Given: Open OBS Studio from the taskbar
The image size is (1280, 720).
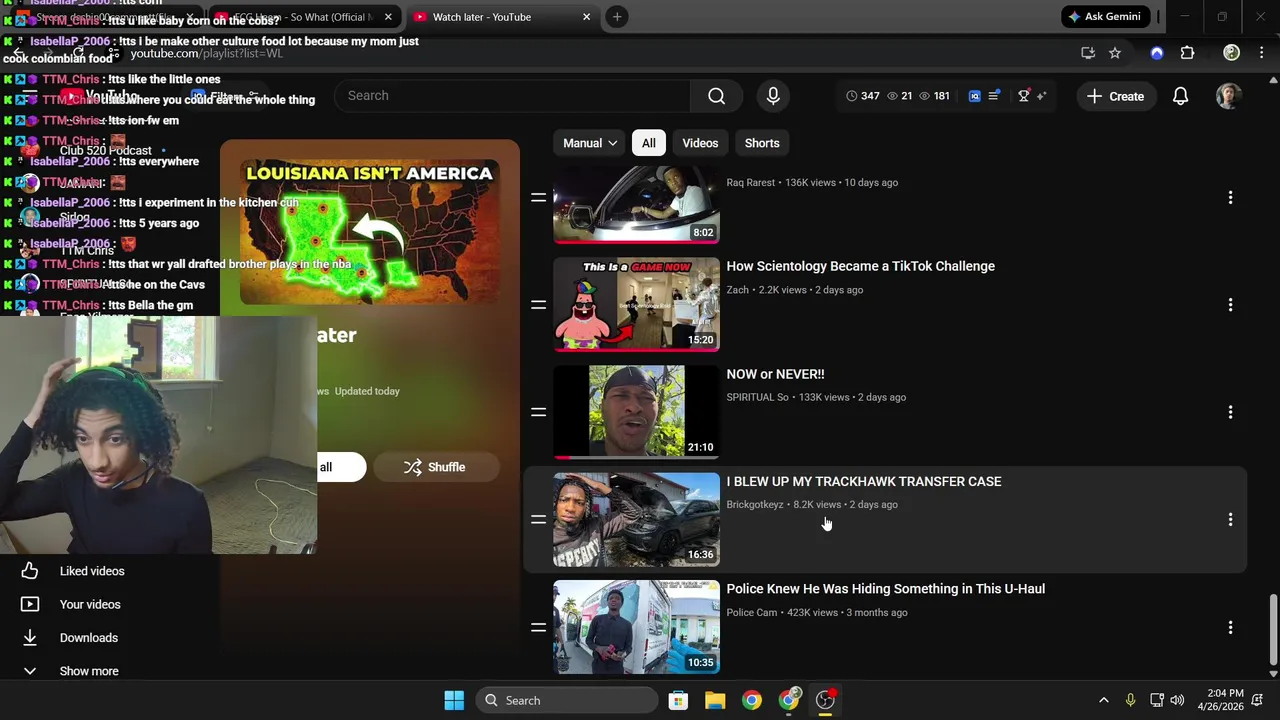Looking at the screenshot, I should pos(825,700).
